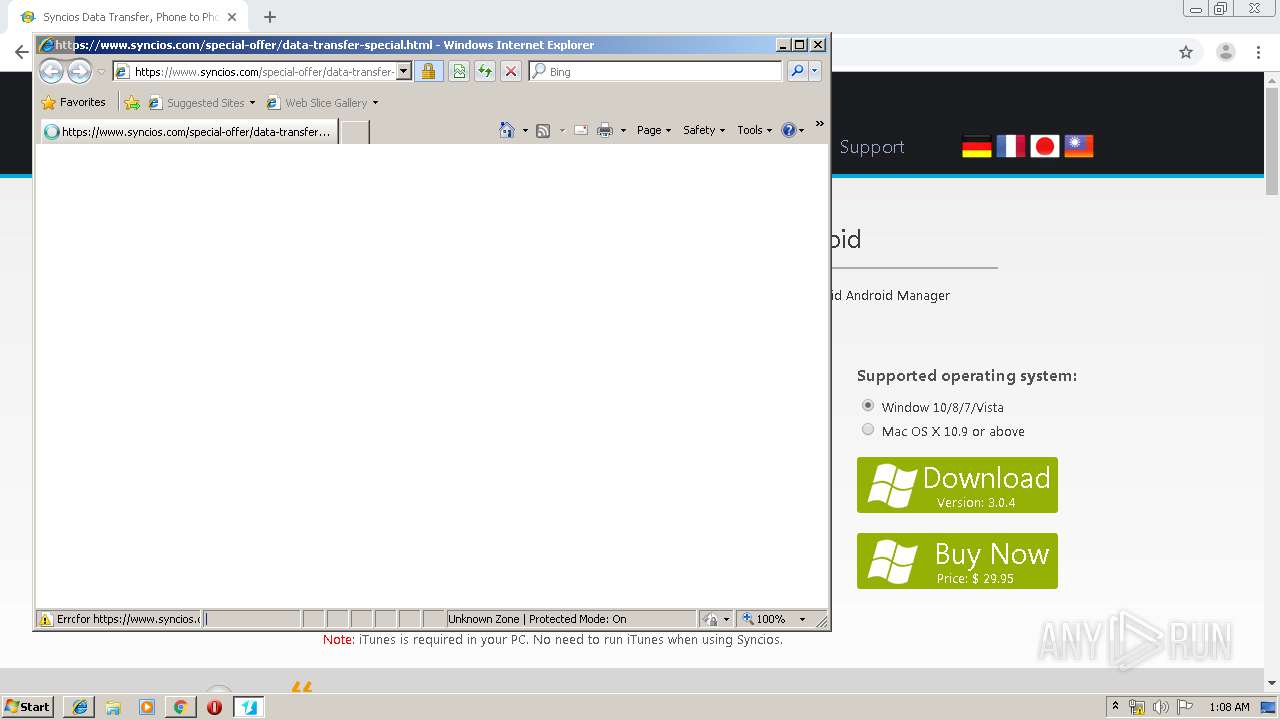1280x720 pixels.
Task: Open the IE RSS feeds icon
Action: [543, 130]
